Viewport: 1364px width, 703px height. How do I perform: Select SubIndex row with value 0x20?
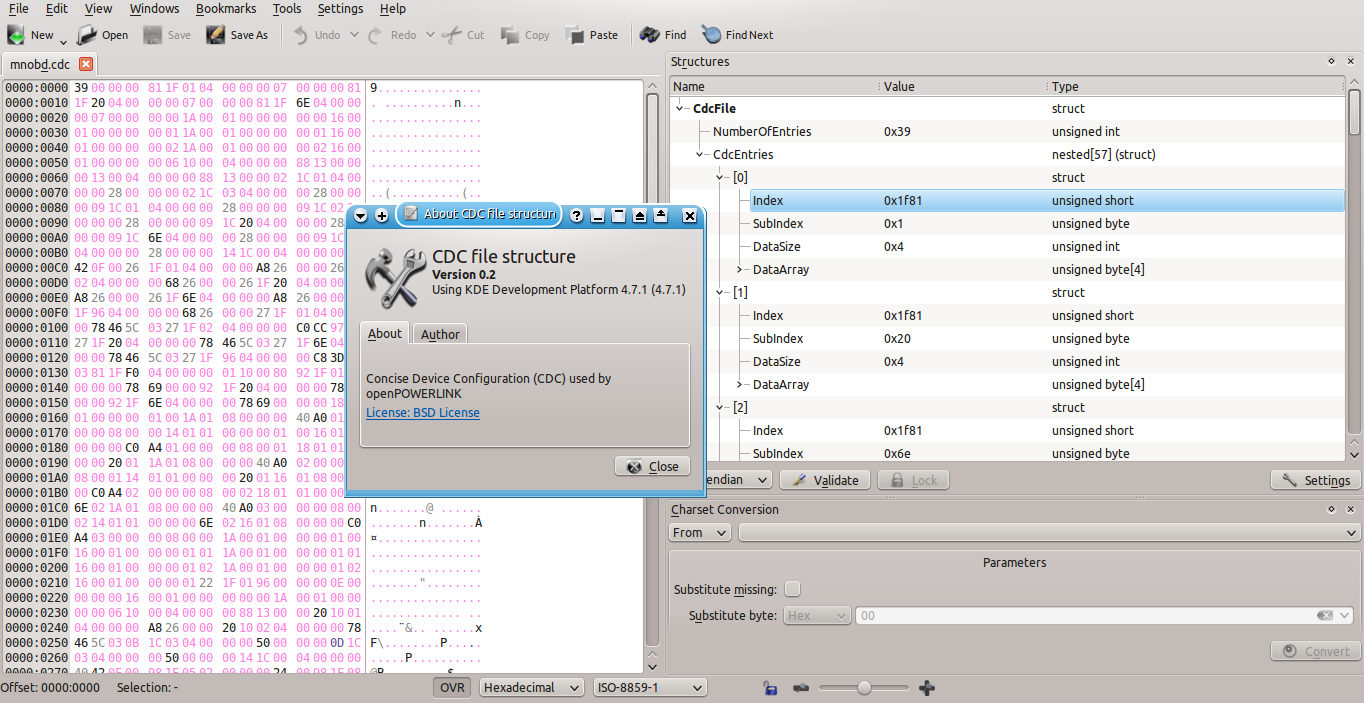(x=1008, y=339)
